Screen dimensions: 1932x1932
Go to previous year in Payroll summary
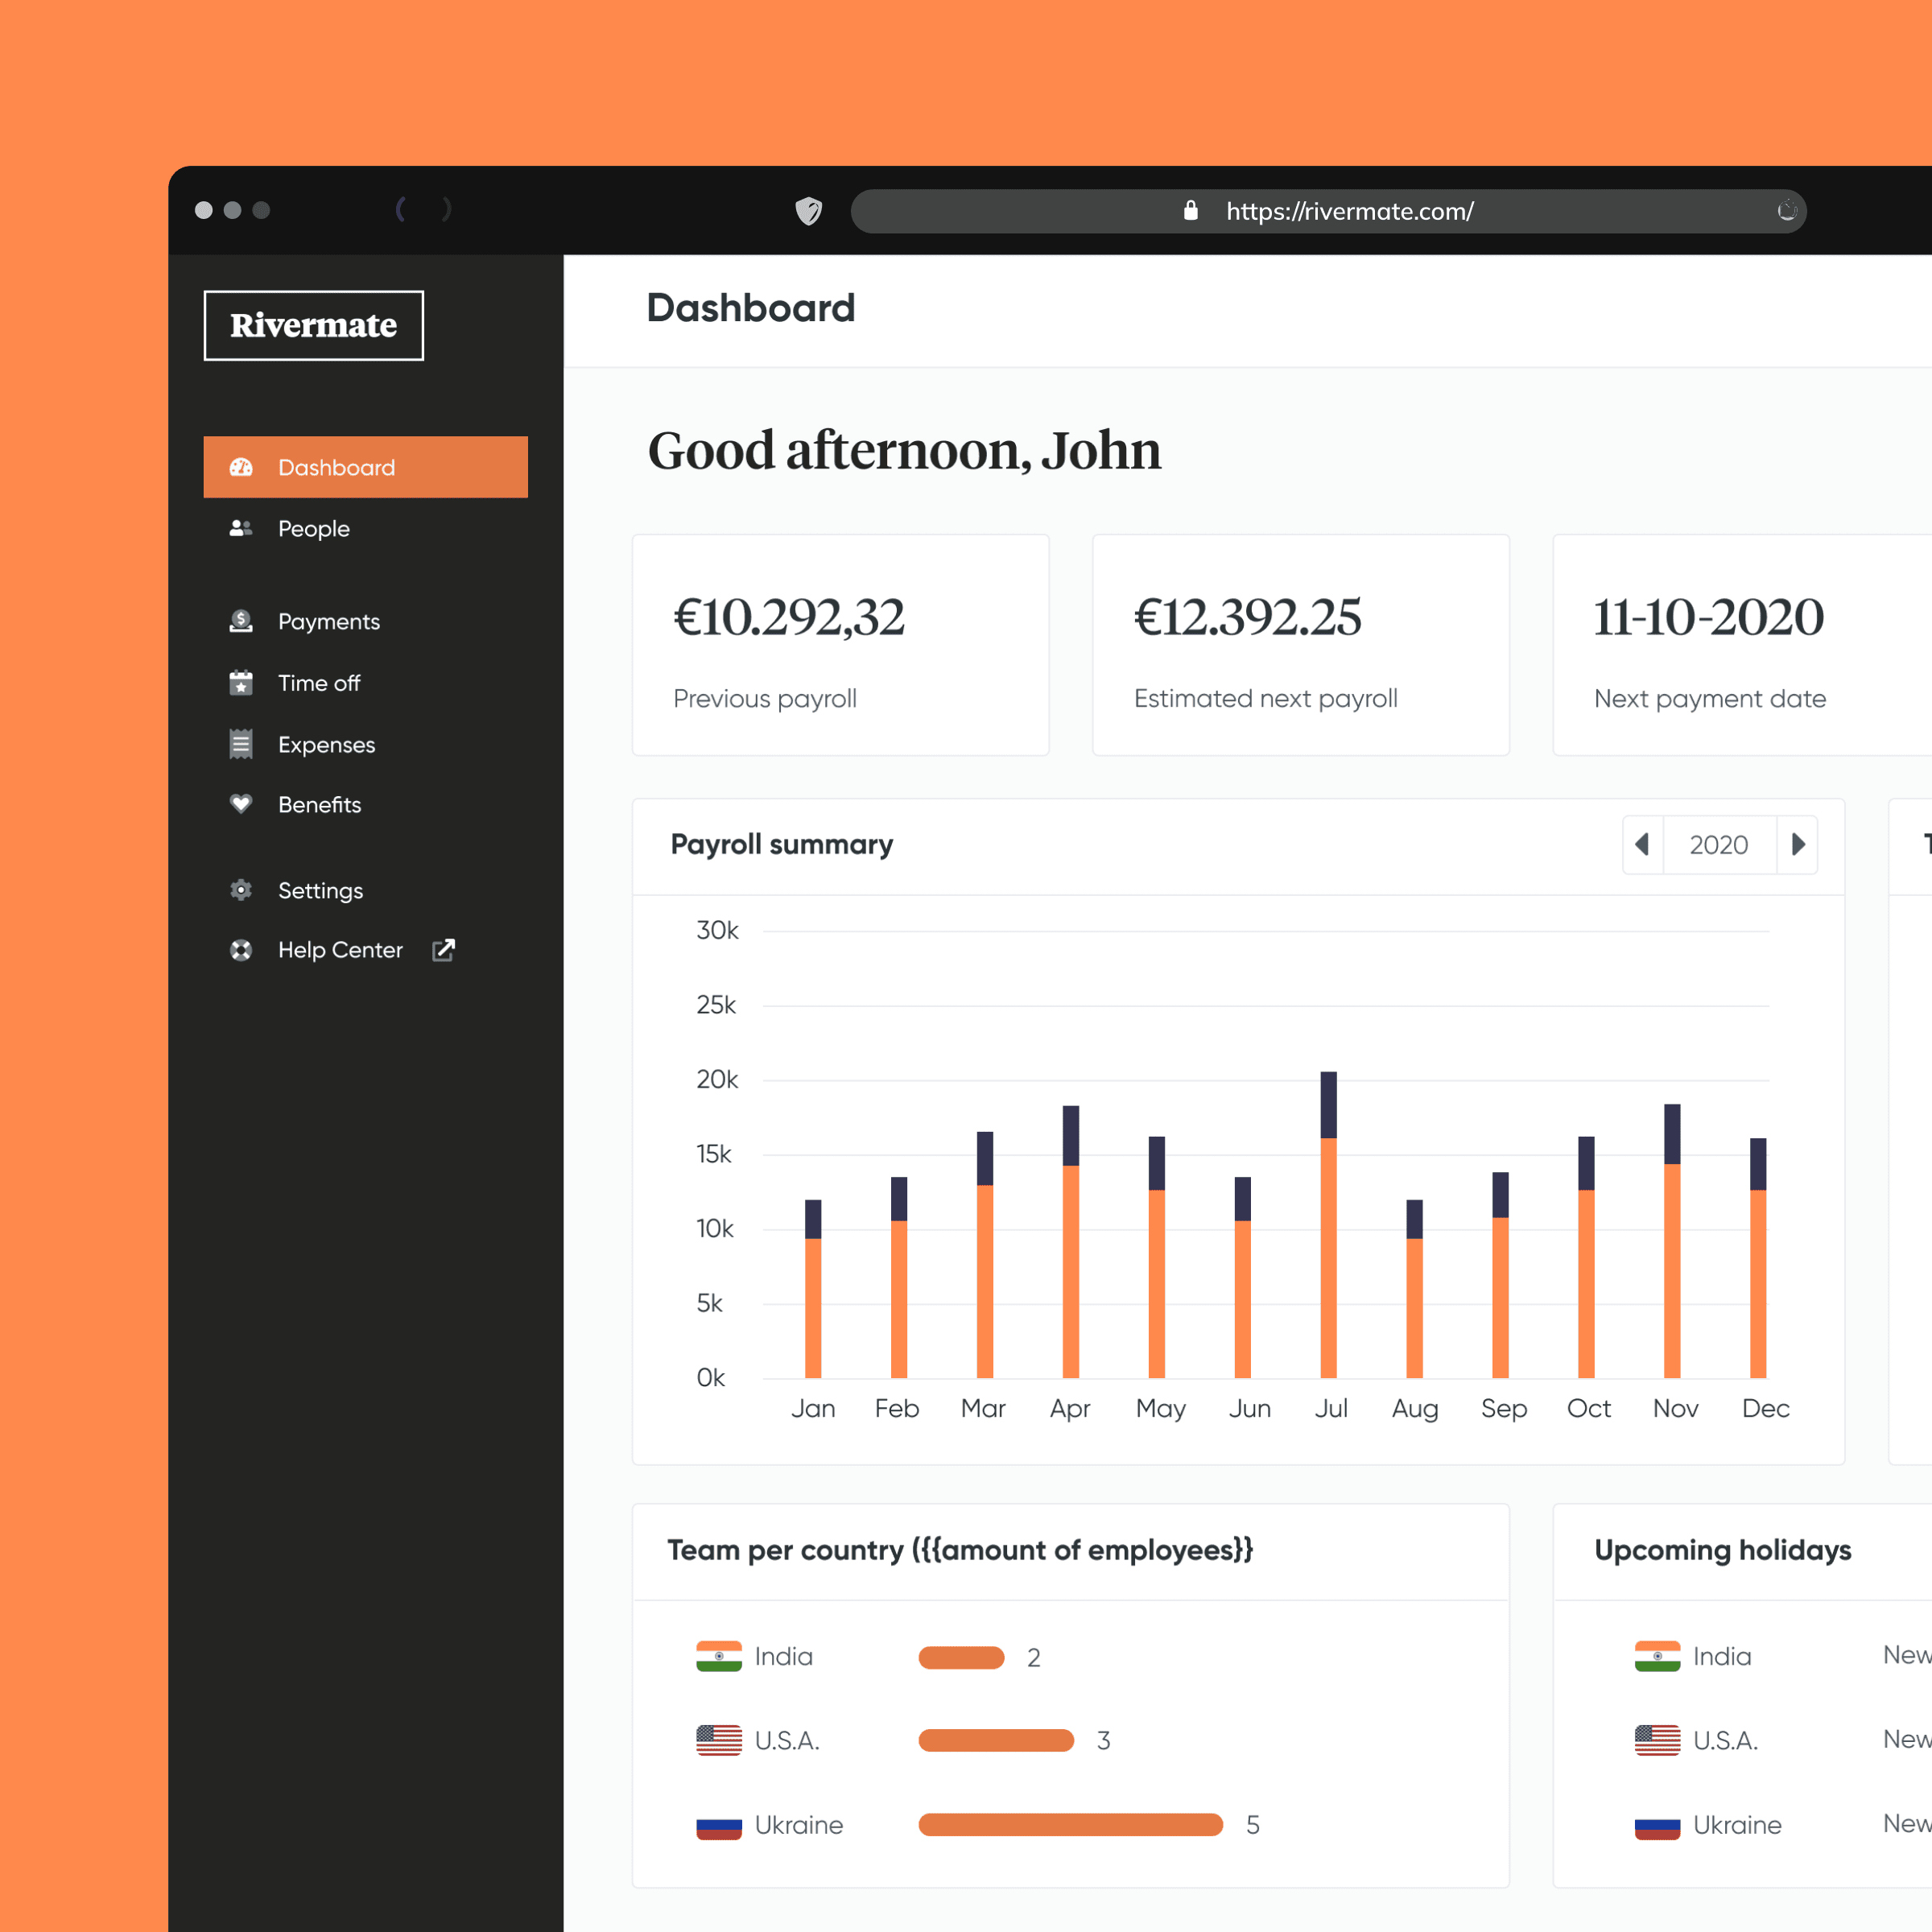tap(1642, 845)
